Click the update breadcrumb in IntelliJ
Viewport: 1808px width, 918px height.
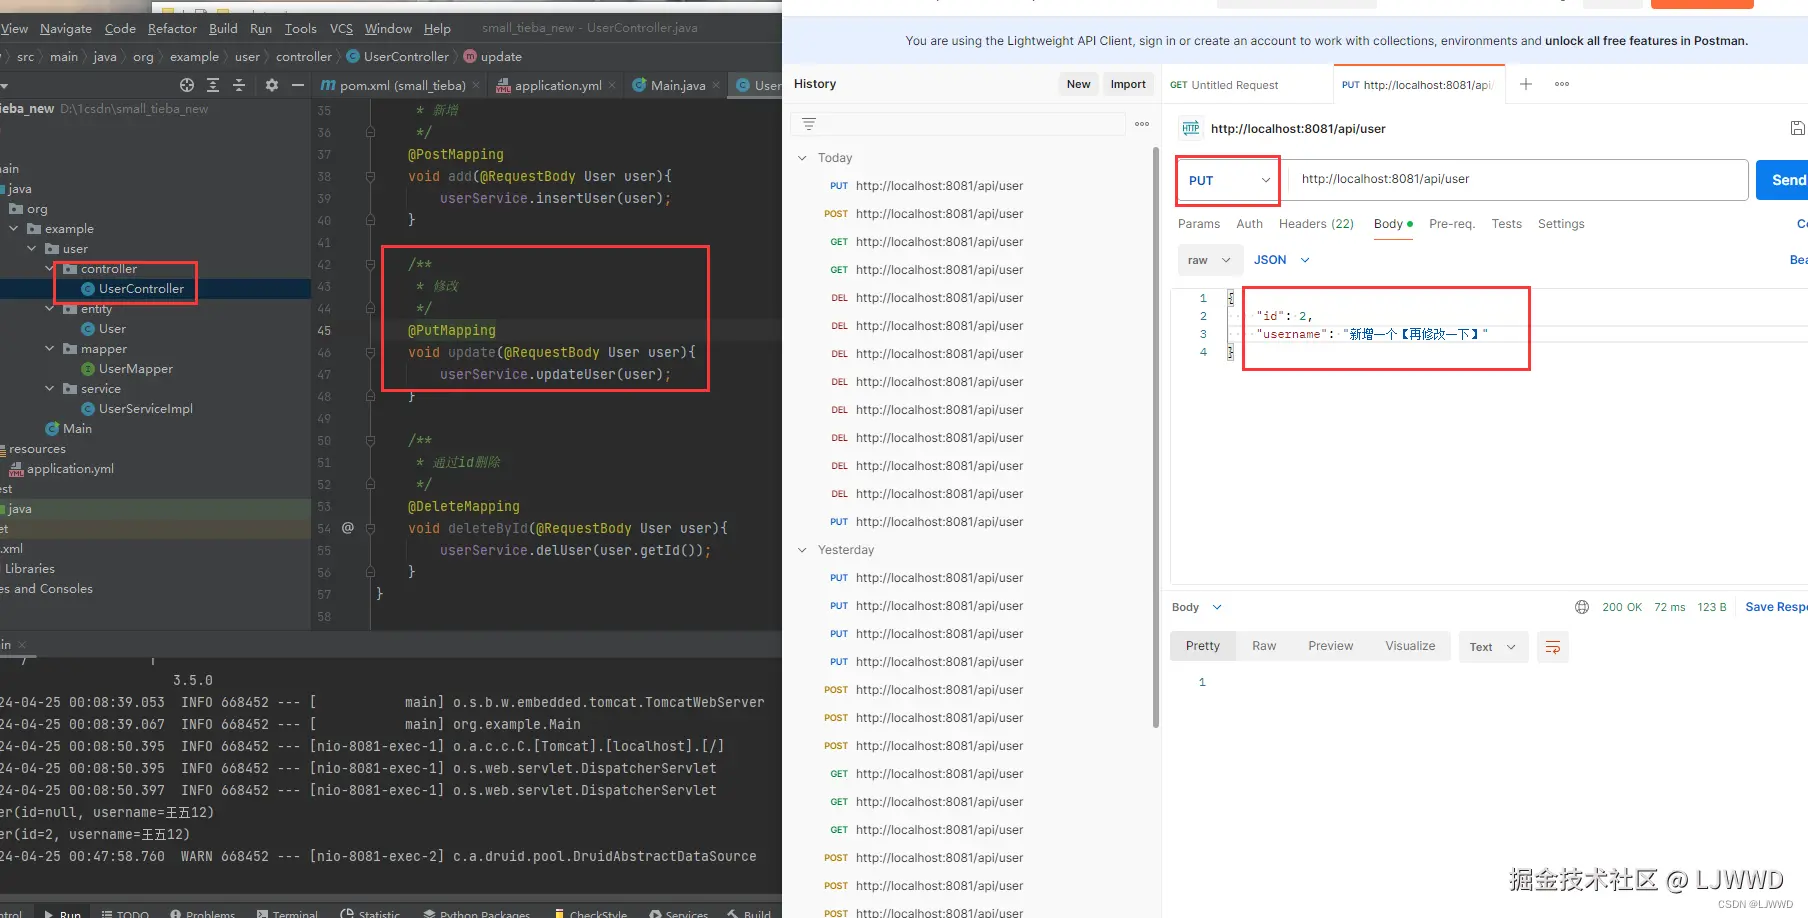[493, 57]
